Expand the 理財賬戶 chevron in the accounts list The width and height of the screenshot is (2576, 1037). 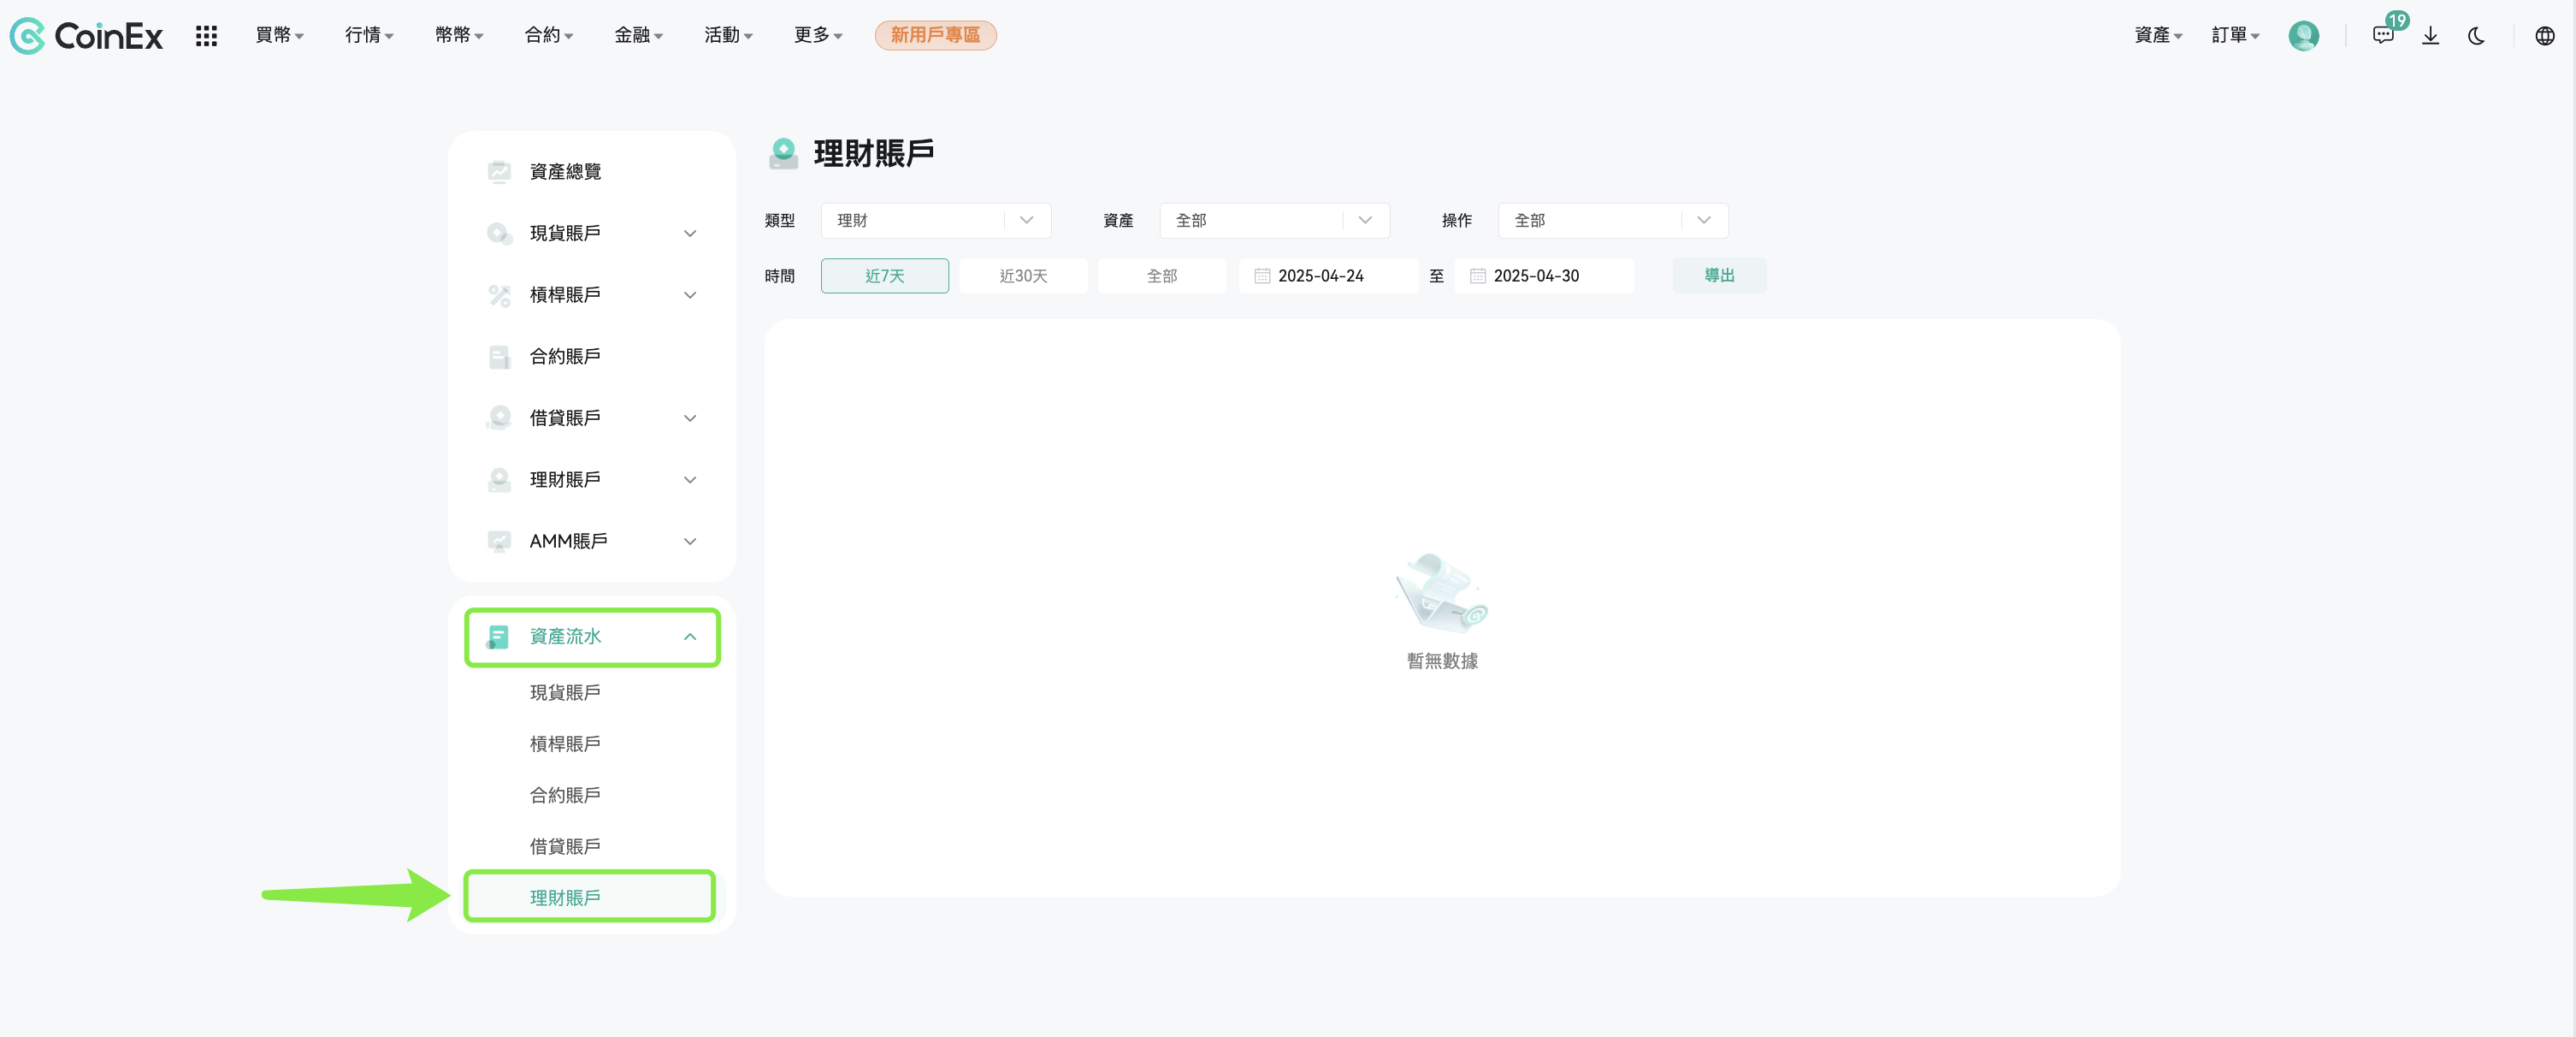point(690,480)
